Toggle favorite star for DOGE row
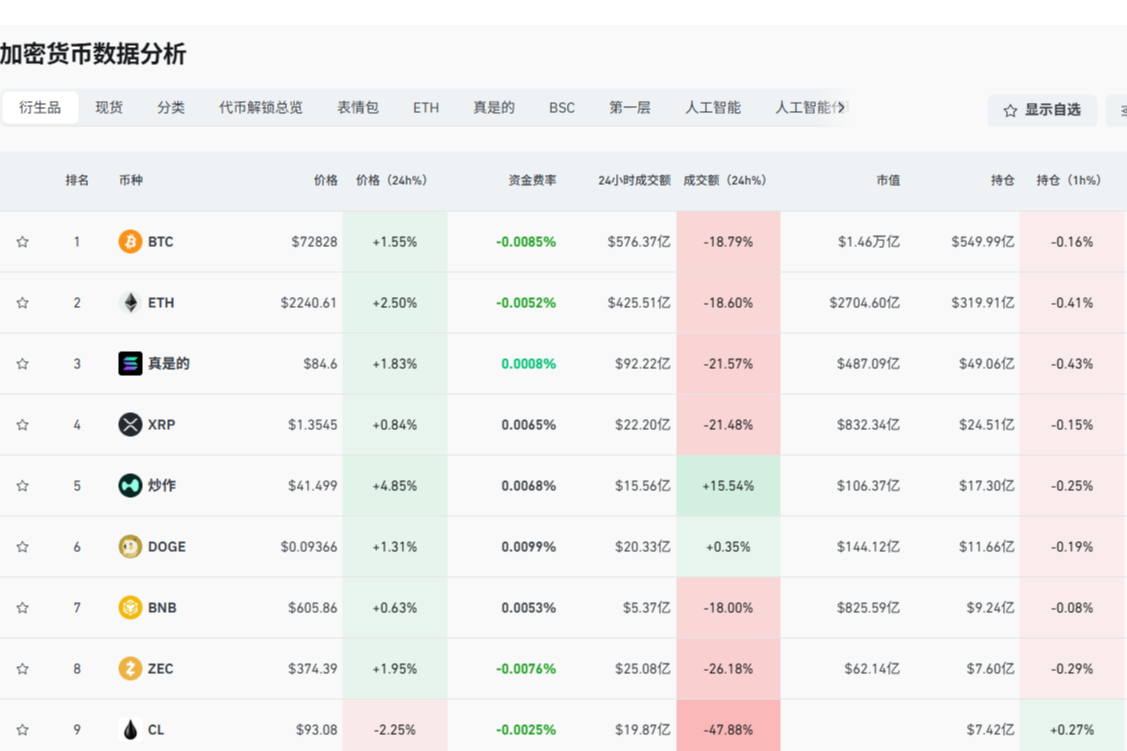Viewport: 1127px width, 751px height. 22,547
